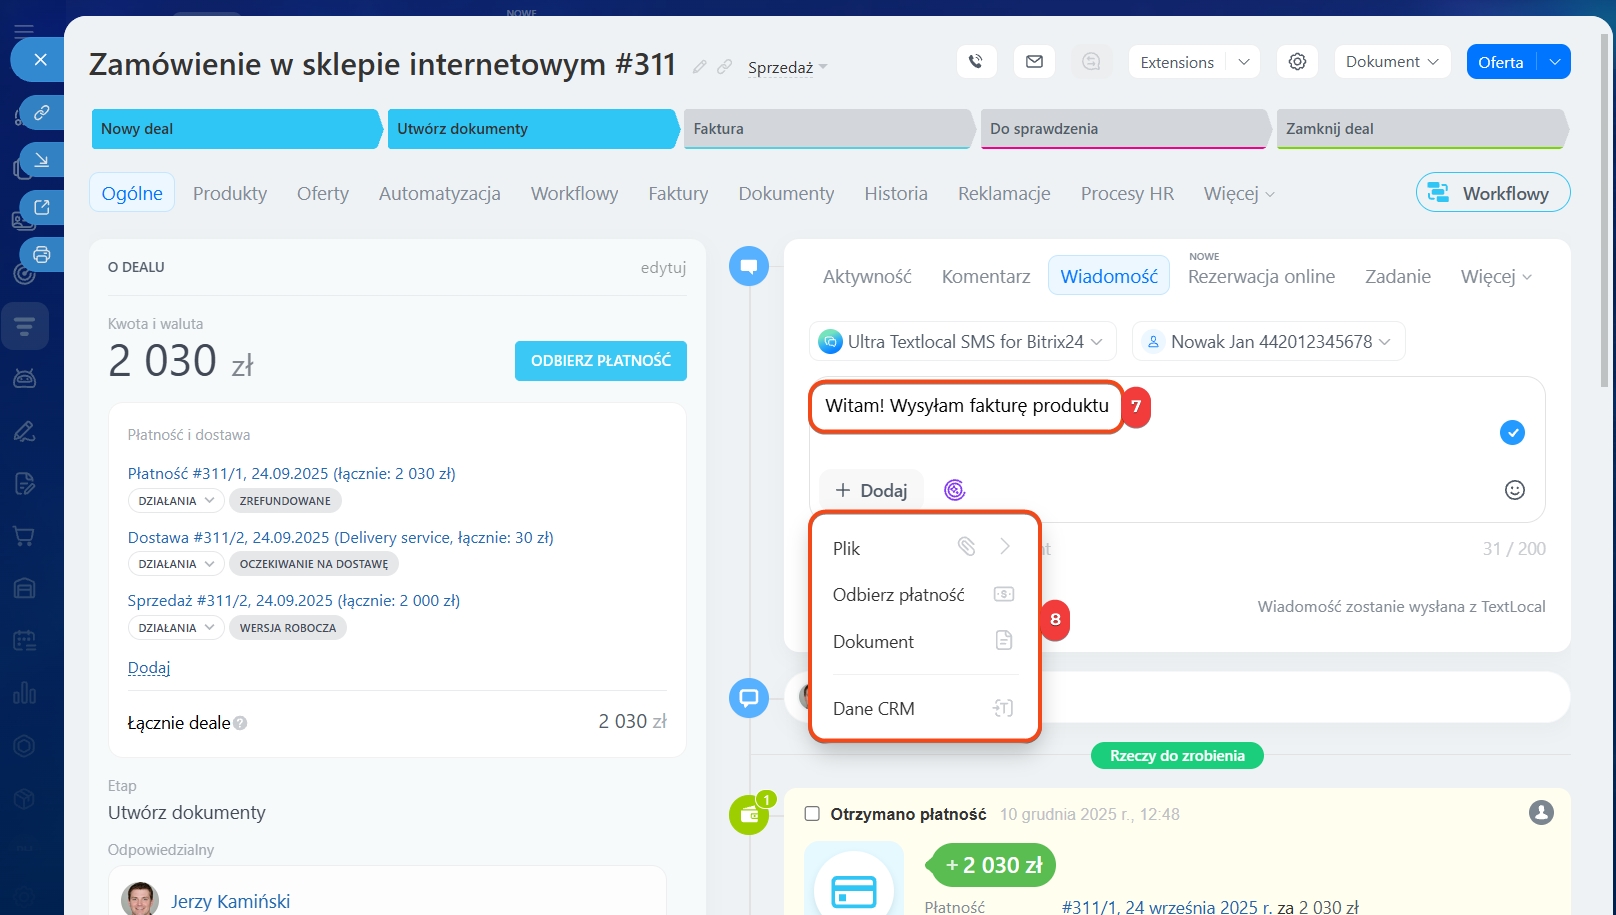Click the purple CoPilot AI icon
Screen dimensions: 1616x915
click(954, 490)
